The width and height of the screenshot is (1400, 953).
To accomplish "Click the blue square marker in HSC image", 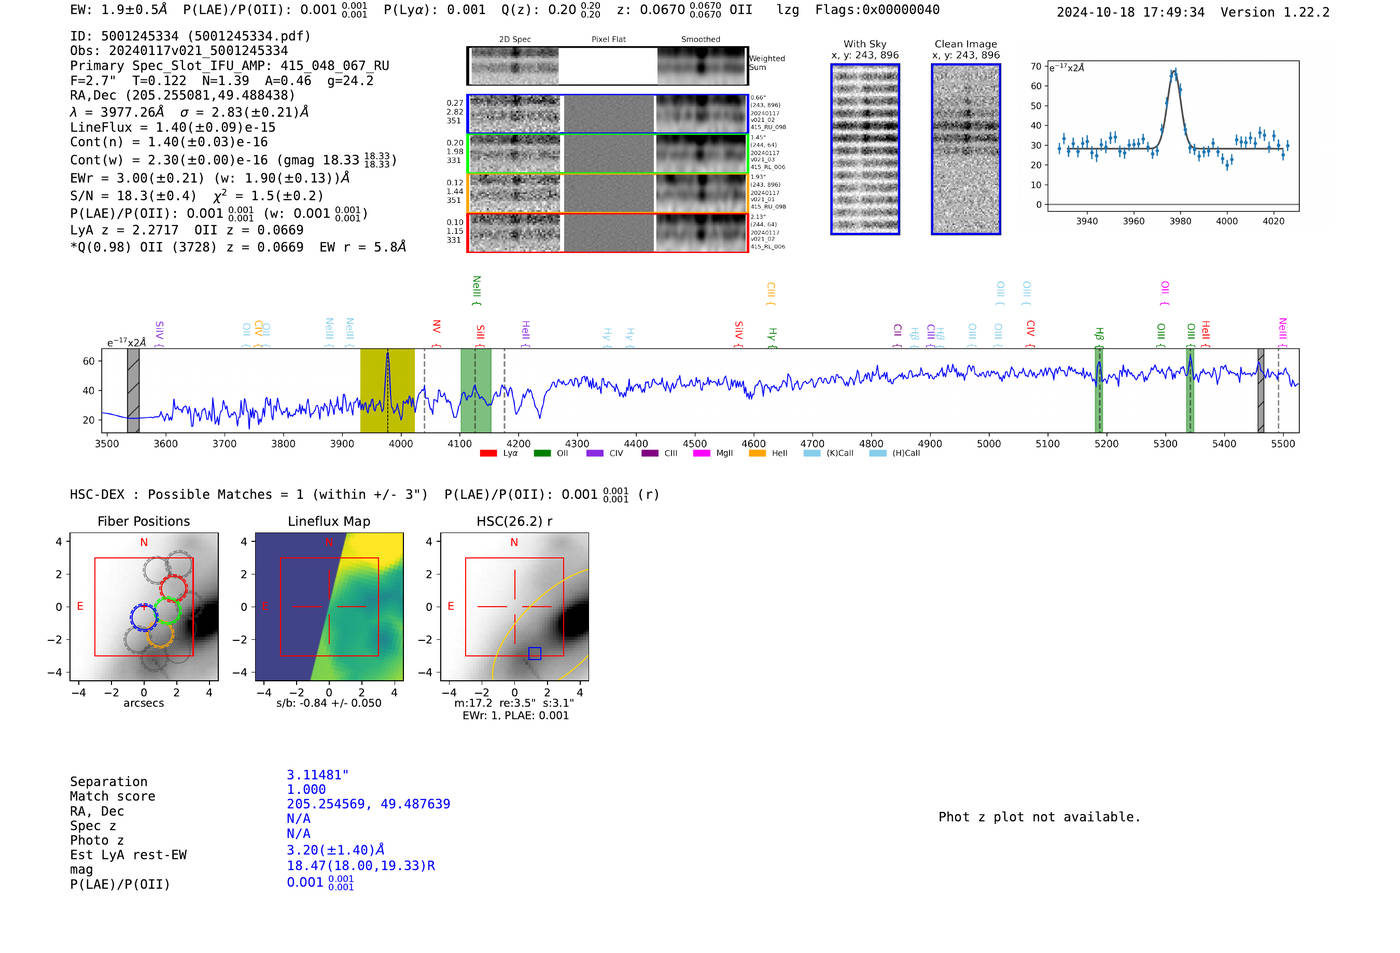I will [x=535, y=653].
